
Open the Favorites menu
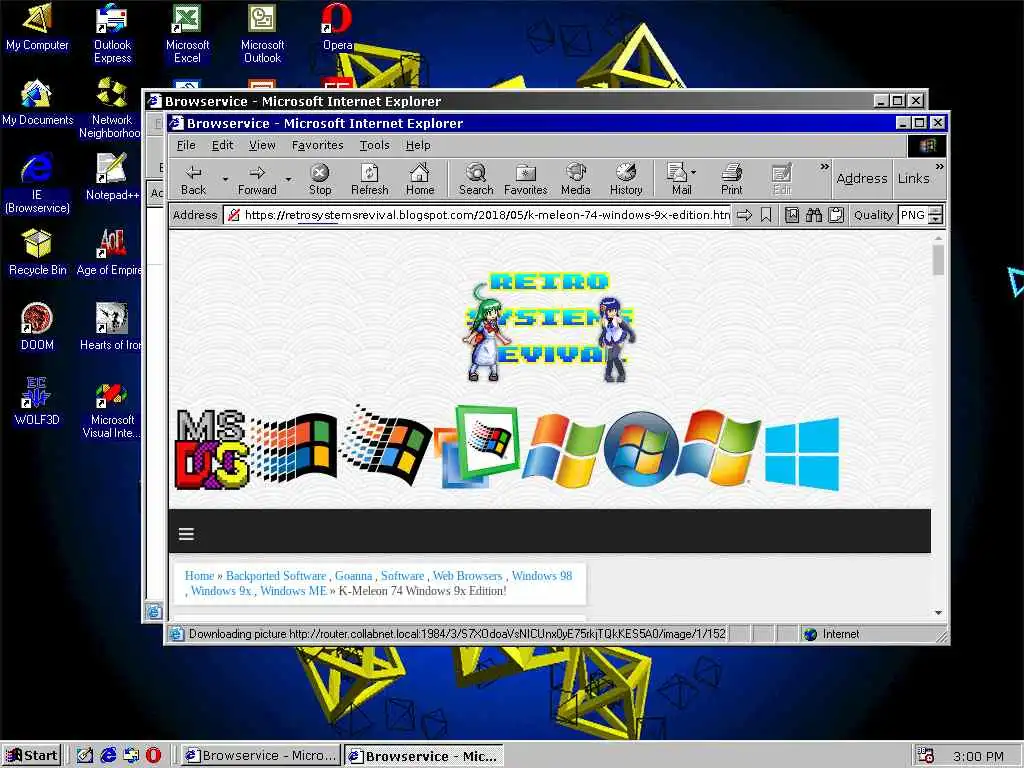click(317, 145)
